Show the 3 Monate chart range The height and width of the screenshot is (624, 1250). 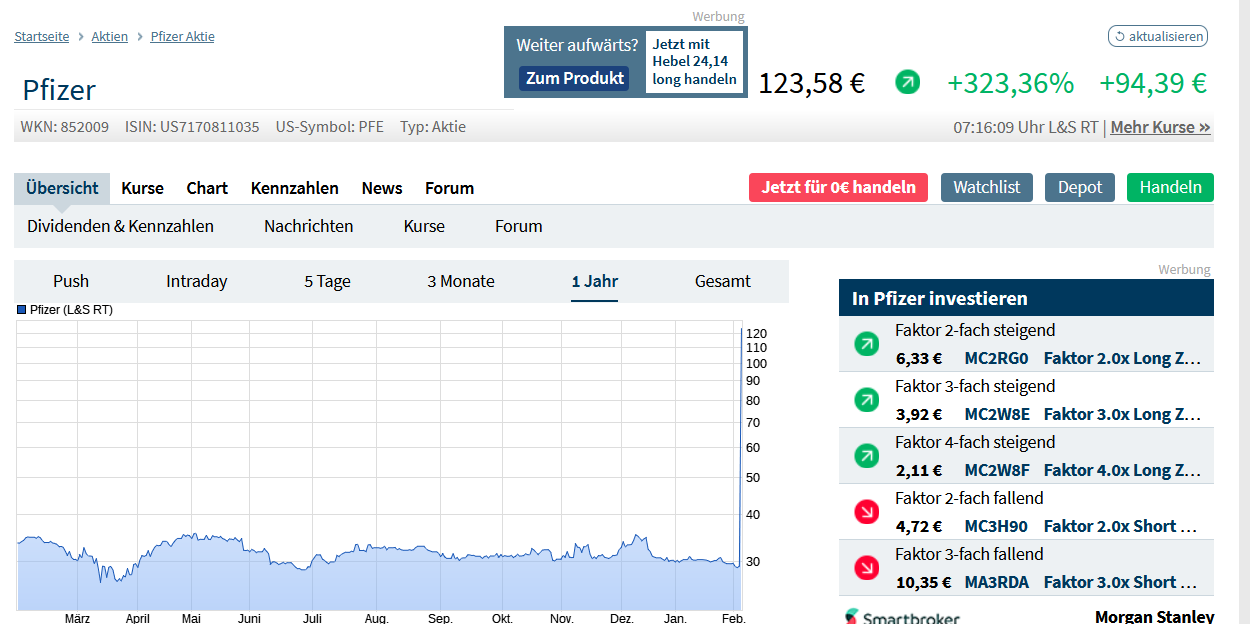[x=461, y=281]
